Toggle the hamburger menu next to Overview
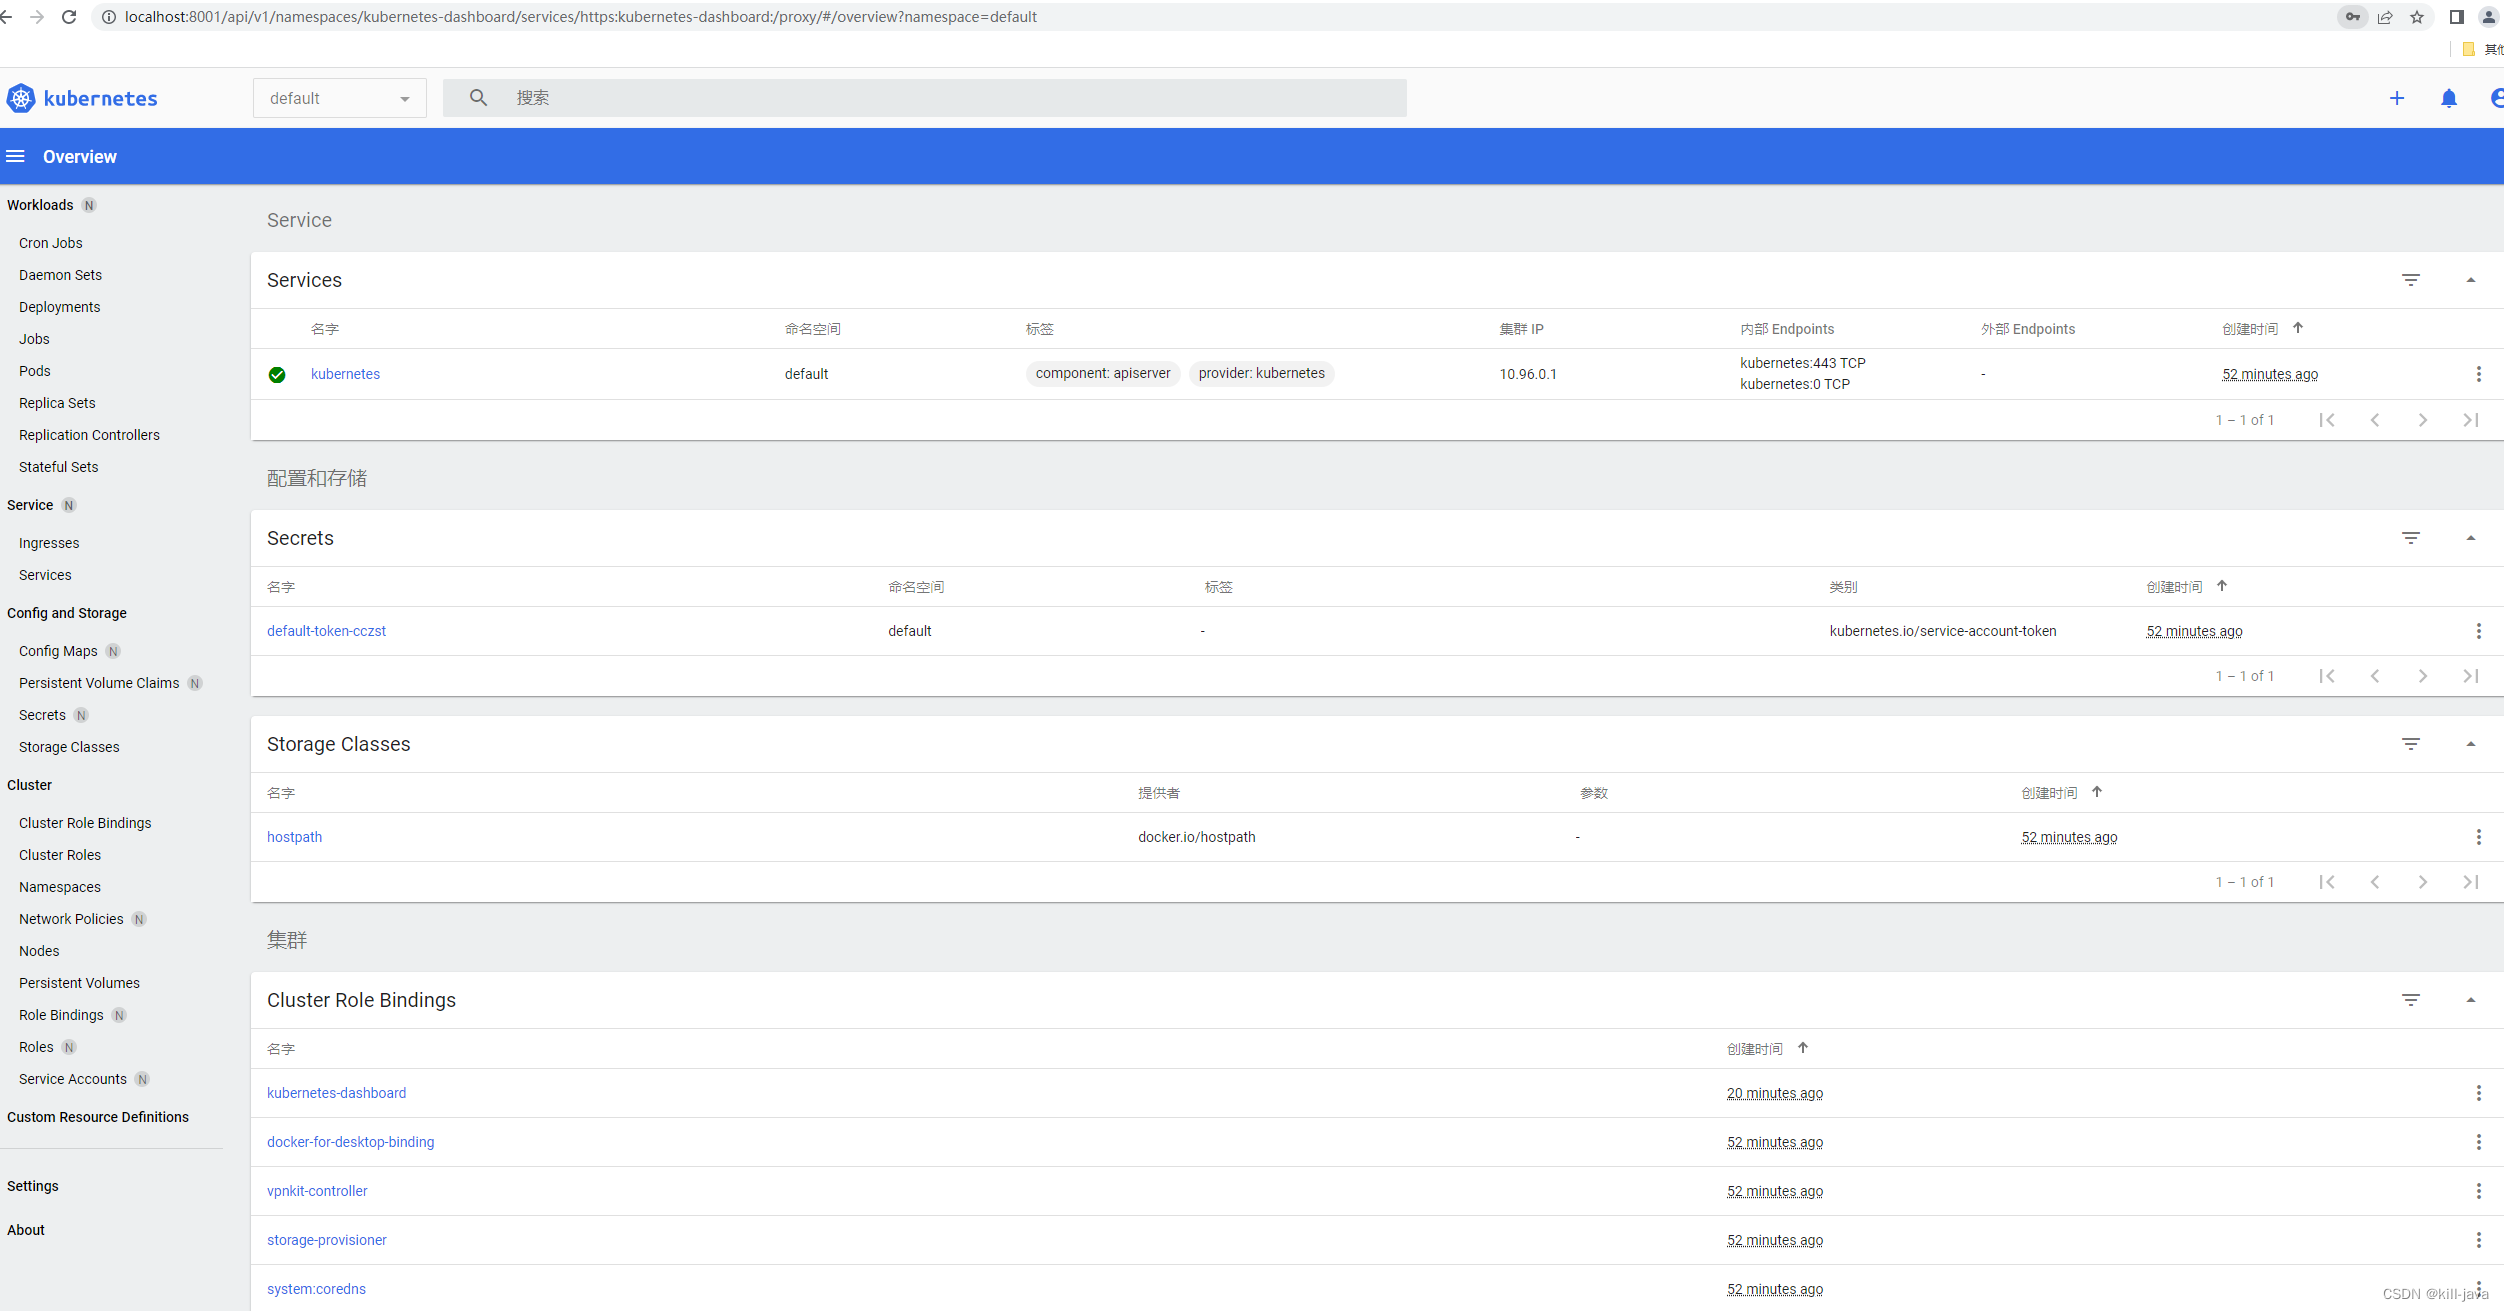The width and height of the screenshot is (2504, 1311). coord(15,156)
